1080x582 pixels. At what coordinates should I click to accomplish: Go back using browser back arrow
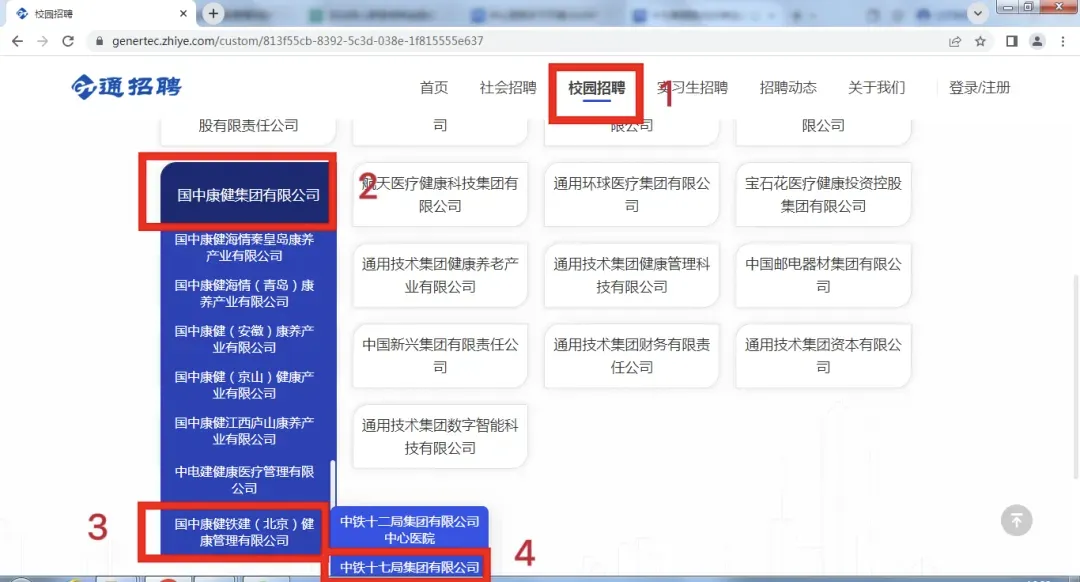[17, 41]
